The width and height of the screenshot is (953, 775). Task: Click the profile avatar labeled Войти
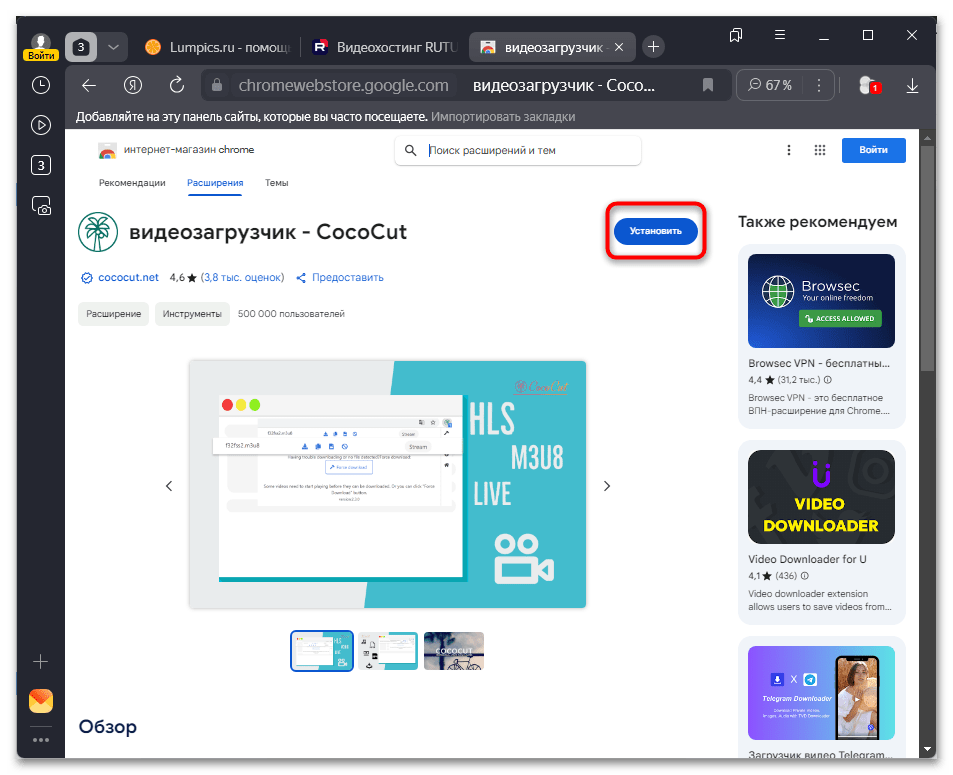[x=41, y=47]
